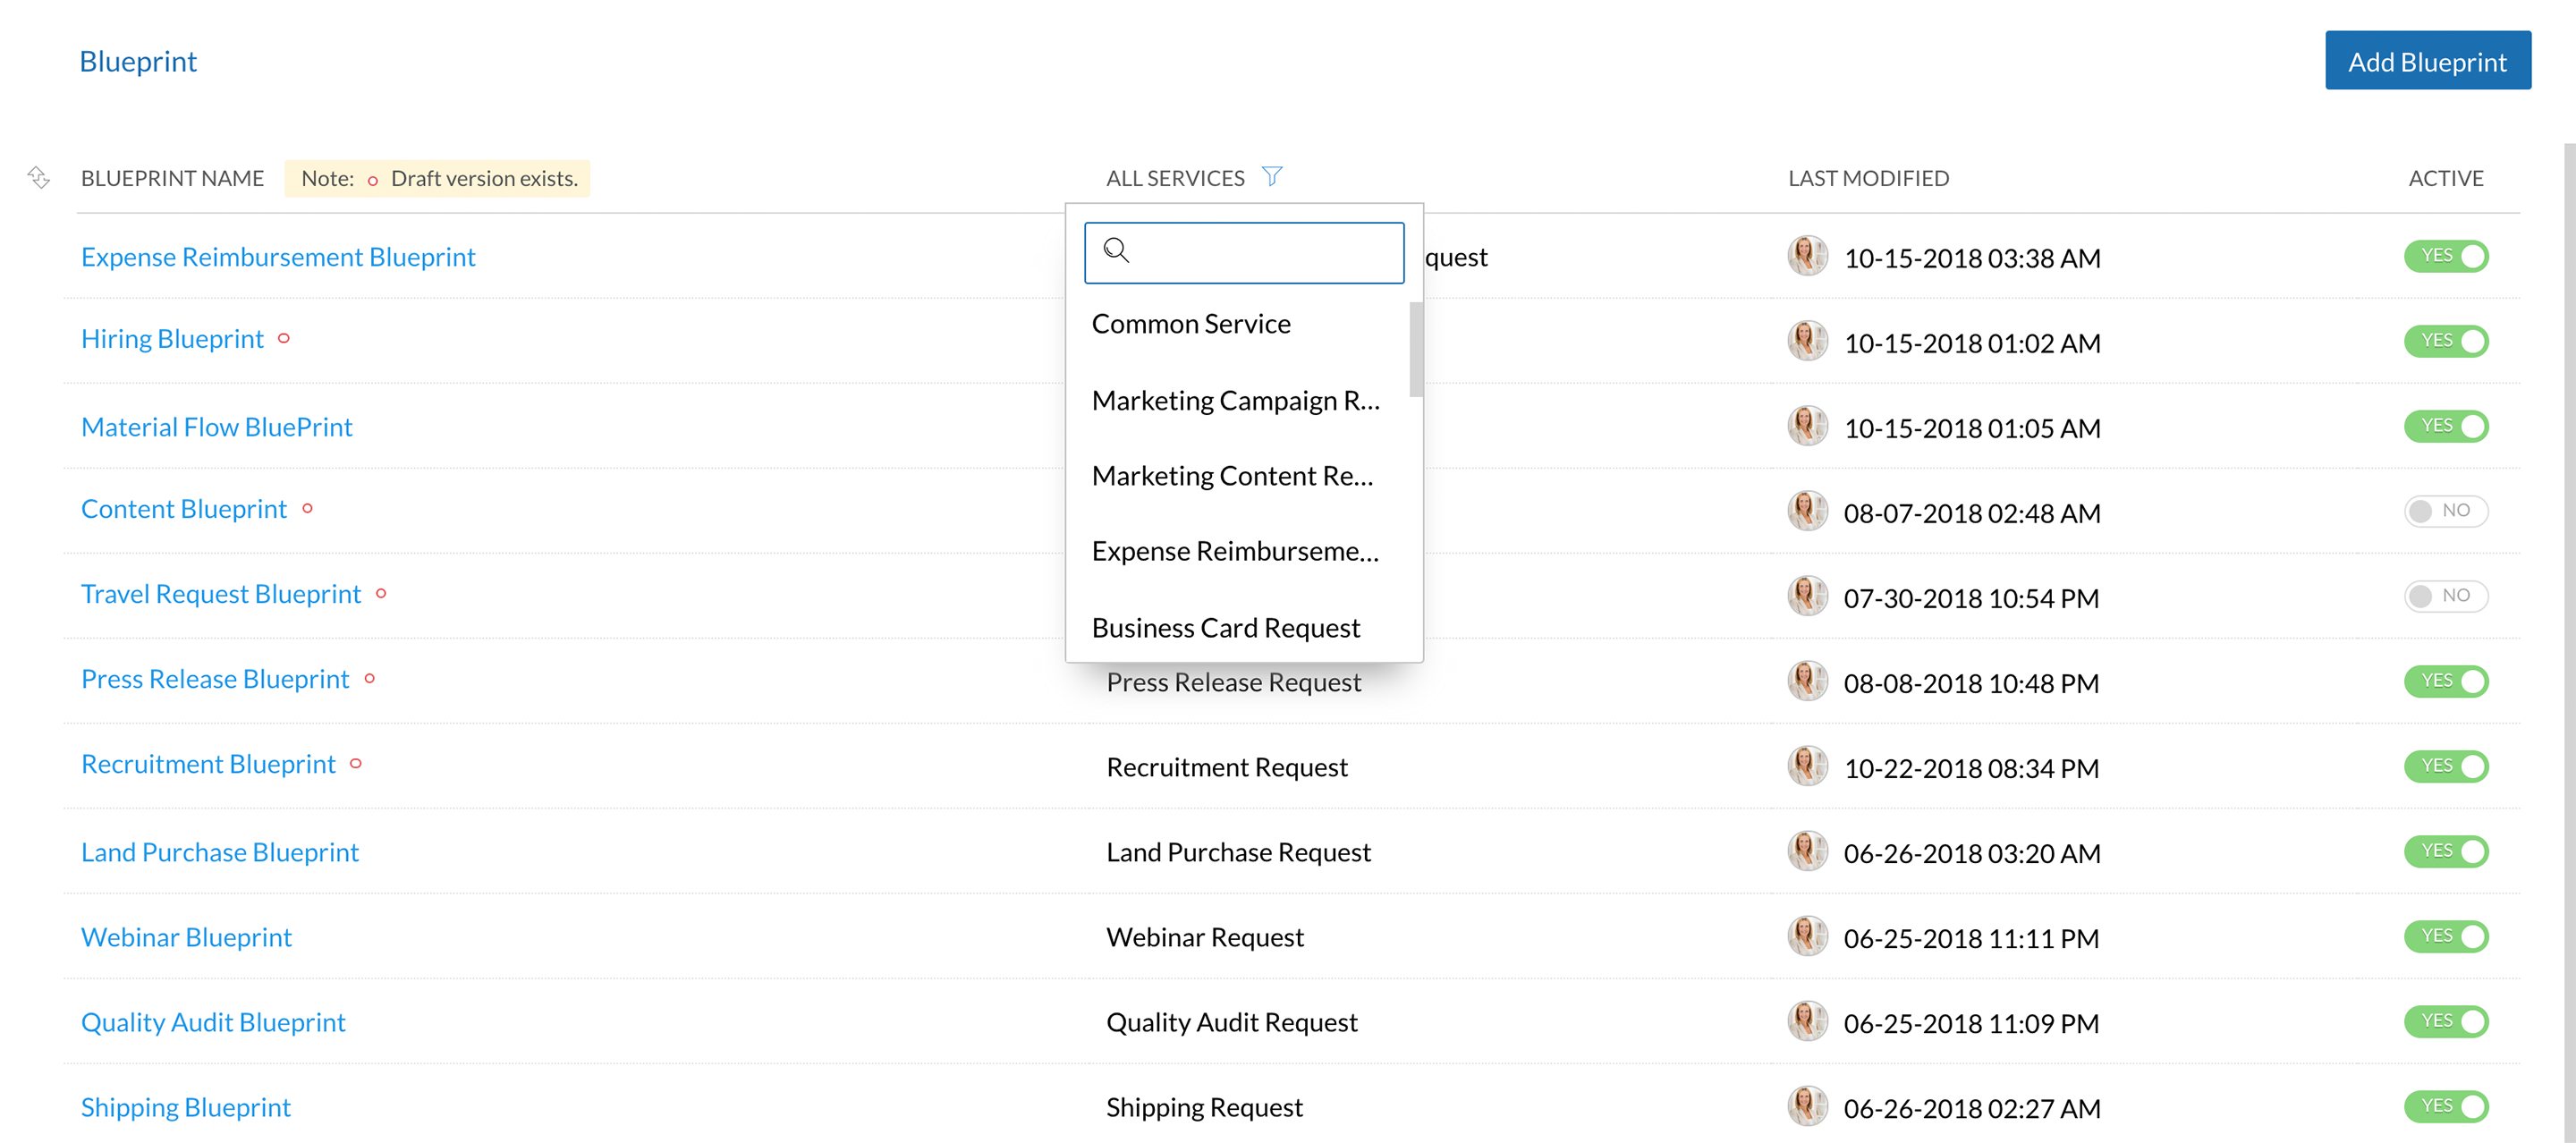The image size is (2576, 1143).
Task: Click the services dropdown scrollbar thumb
Action: point(1415,348)
